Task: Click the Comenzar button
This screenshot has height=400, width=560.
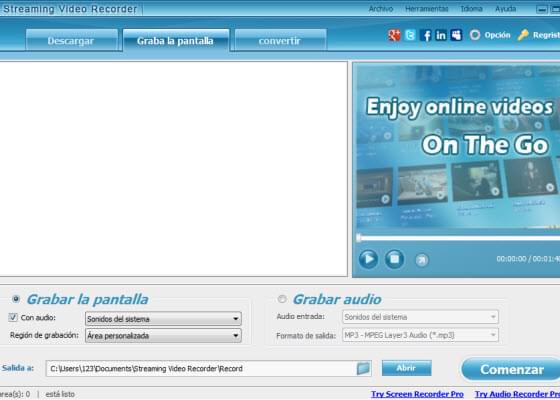Action: coord(511,369)
